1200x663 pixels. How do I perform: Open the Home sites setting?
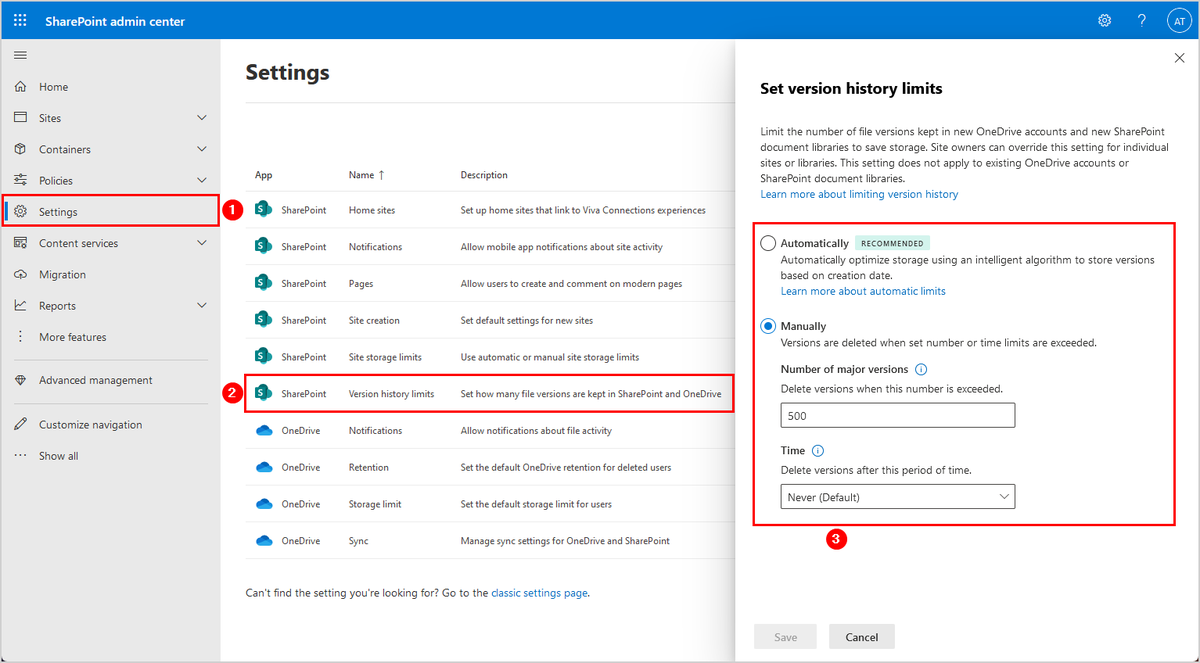pyautogui.click(x=371, y=210)
